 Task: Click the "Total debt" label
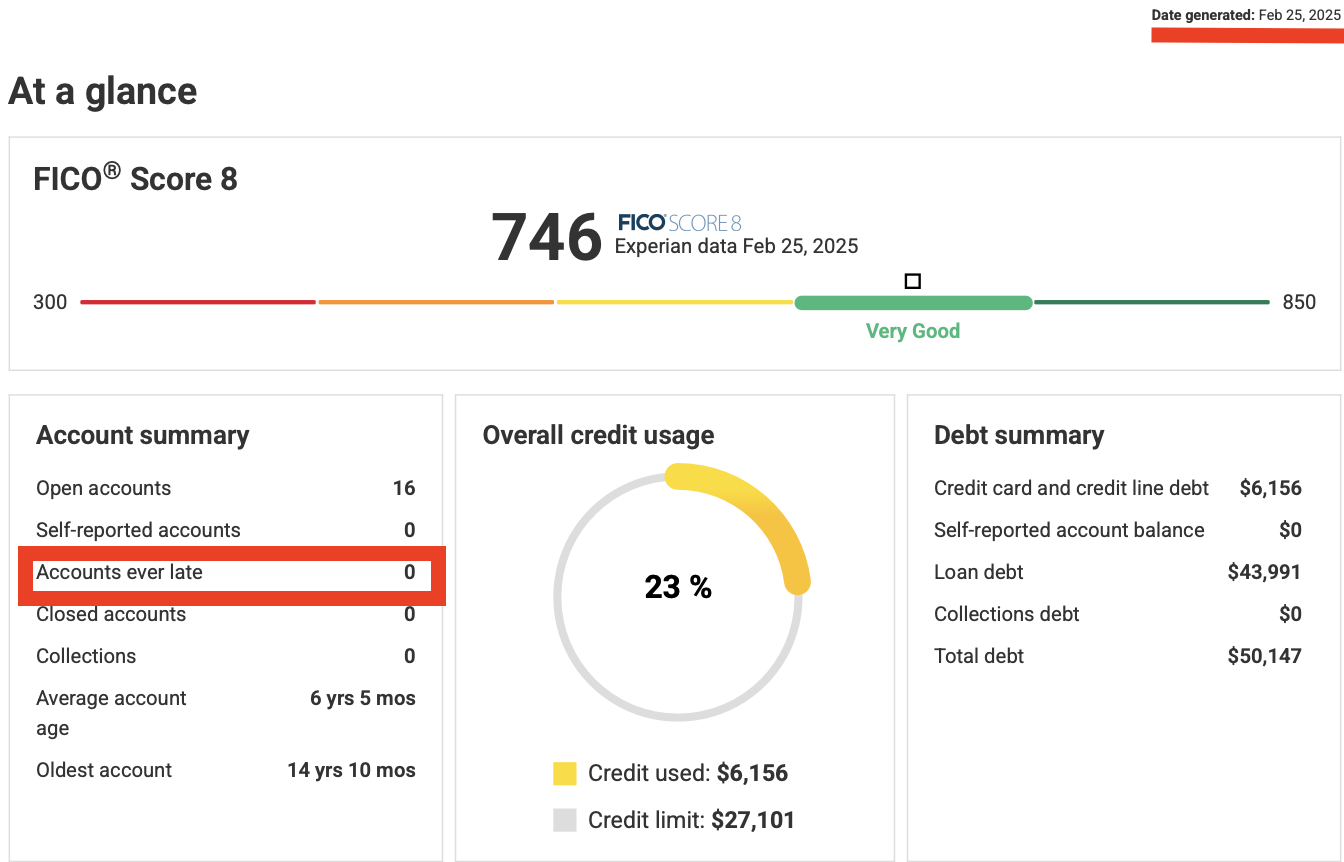pos(979,656)
